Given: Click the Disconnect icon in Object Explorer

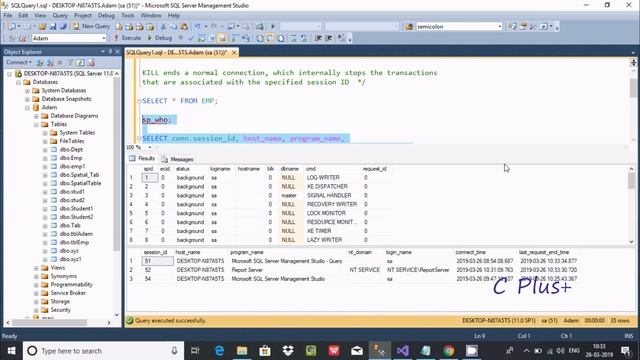Looking at the screenshot, I should click(50, 62).
